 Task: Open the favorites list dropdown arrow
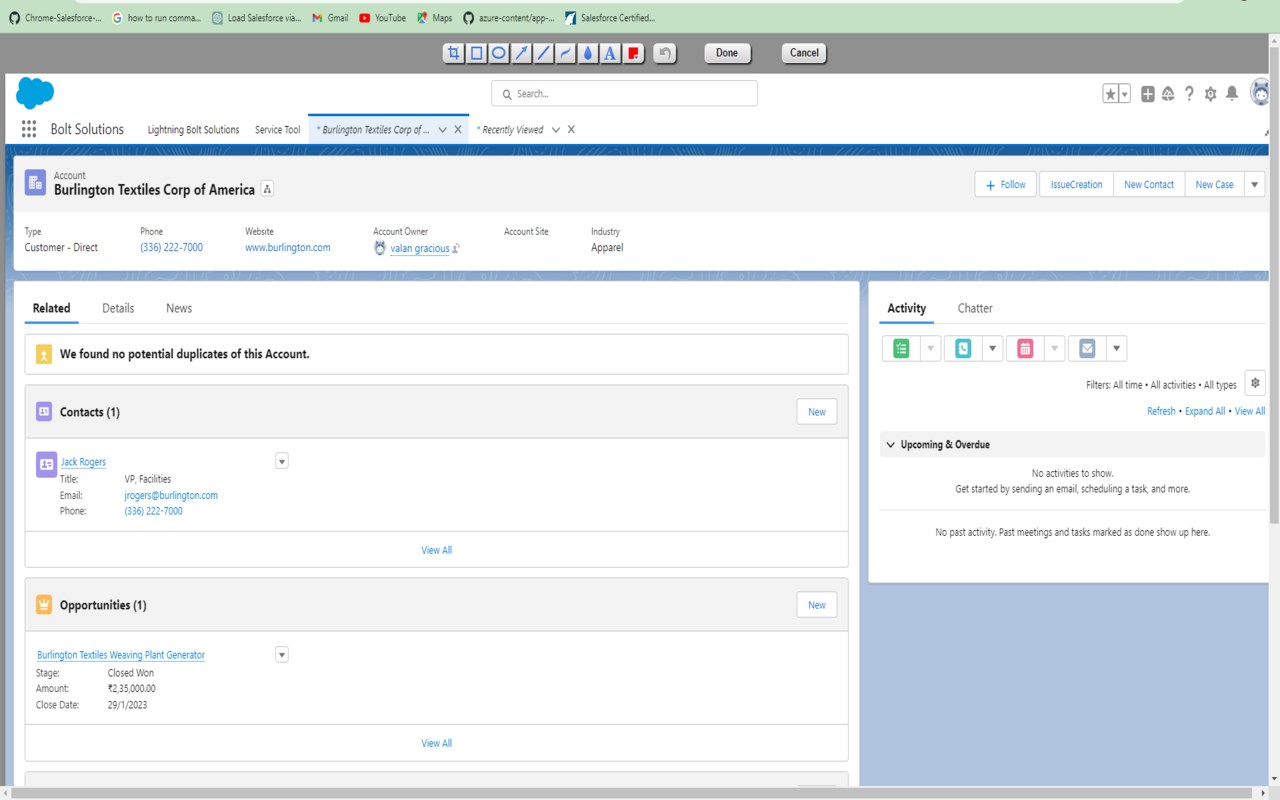click(1124, 94)
